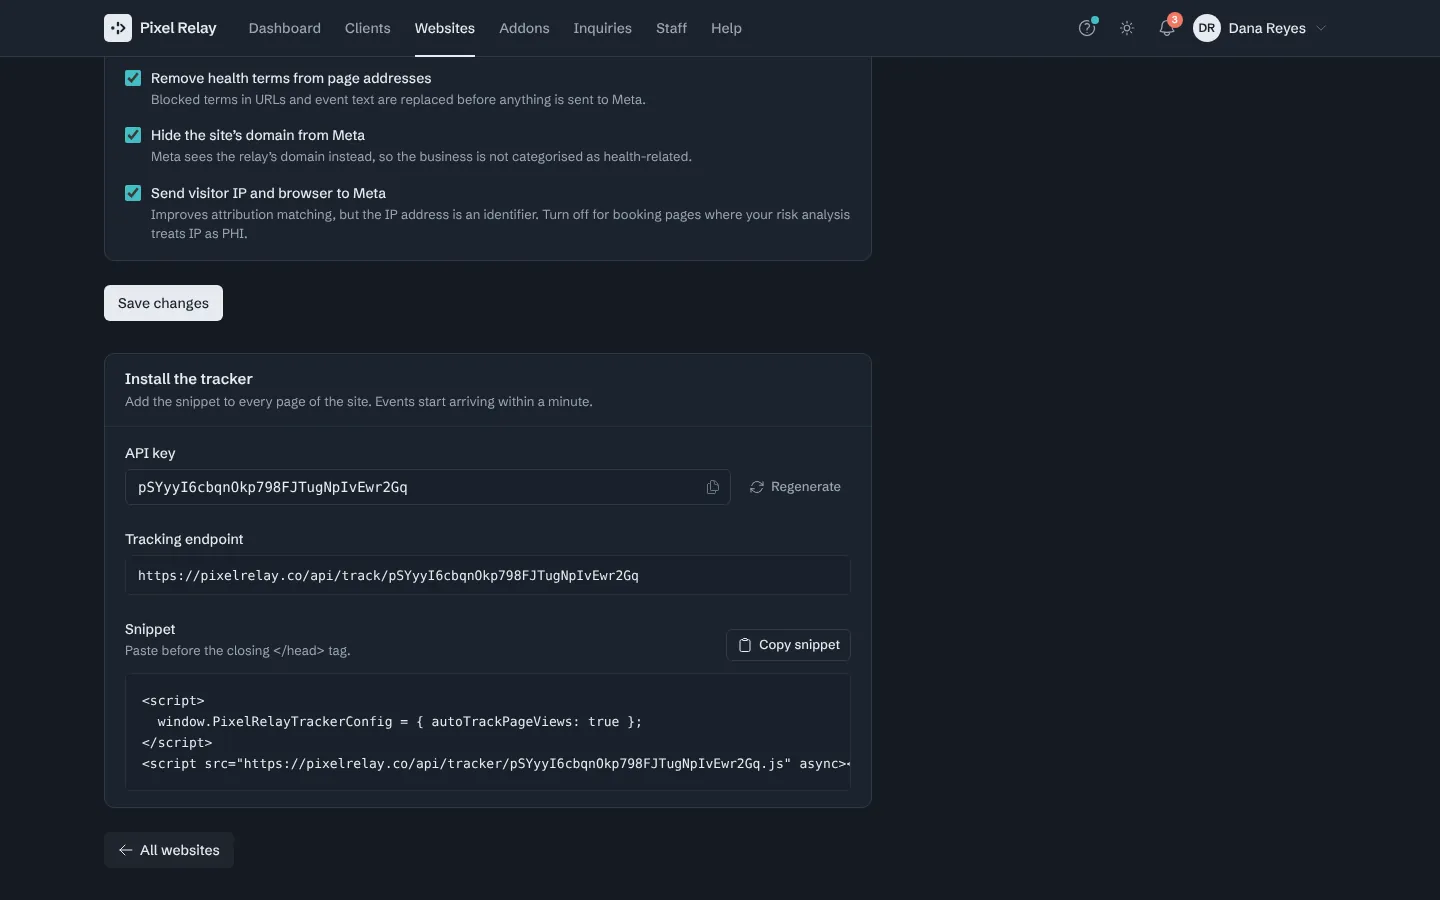
Task: Go back to All websites
Action: point(169,850)
